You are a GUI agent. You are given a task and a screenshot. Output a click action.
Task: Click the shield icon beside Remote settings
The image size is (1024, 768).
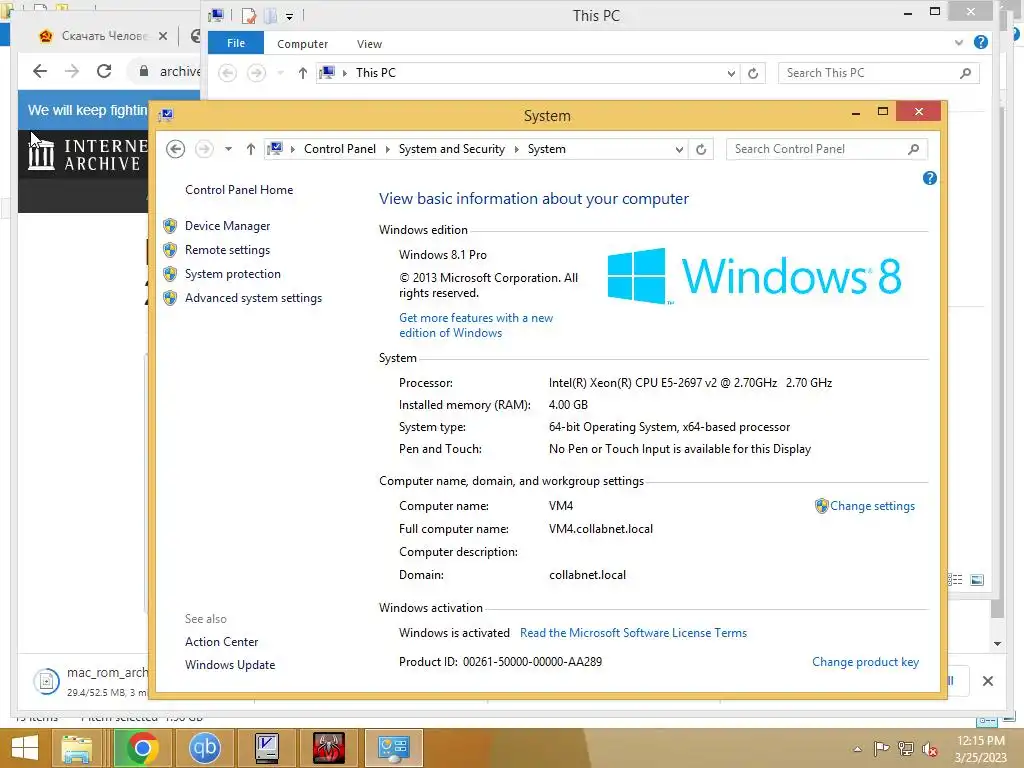(170, 250)
